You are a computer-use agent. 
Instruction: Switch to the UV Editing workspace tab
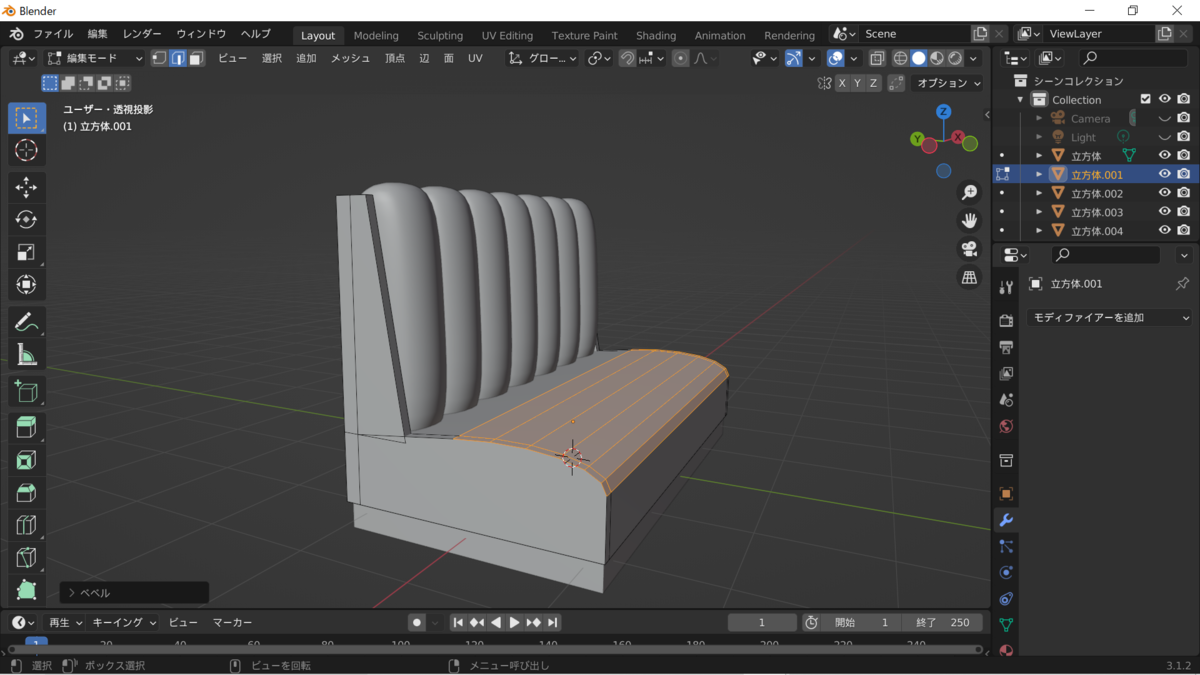point(507,35)
